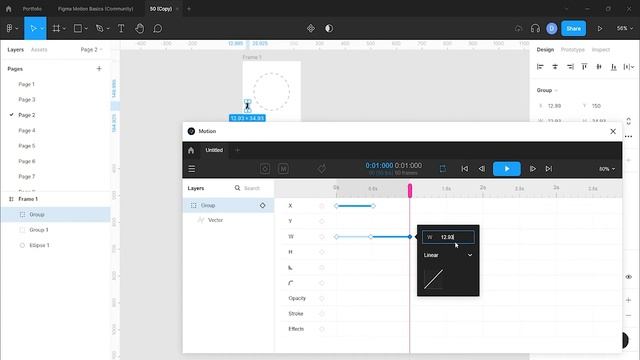The image size is (640, 360).
Task: Click the Motion record icon
Action: tap(265, 169)
